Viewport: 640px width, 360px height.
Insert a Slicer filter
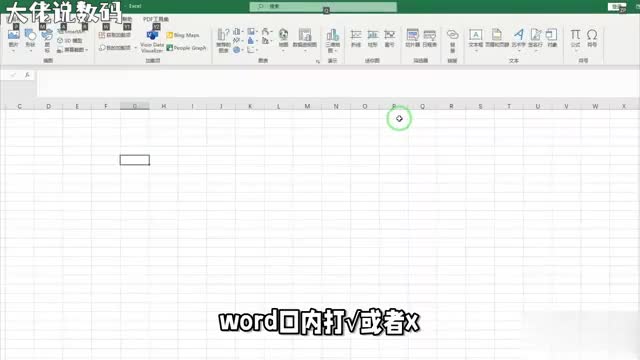(413, 38)
